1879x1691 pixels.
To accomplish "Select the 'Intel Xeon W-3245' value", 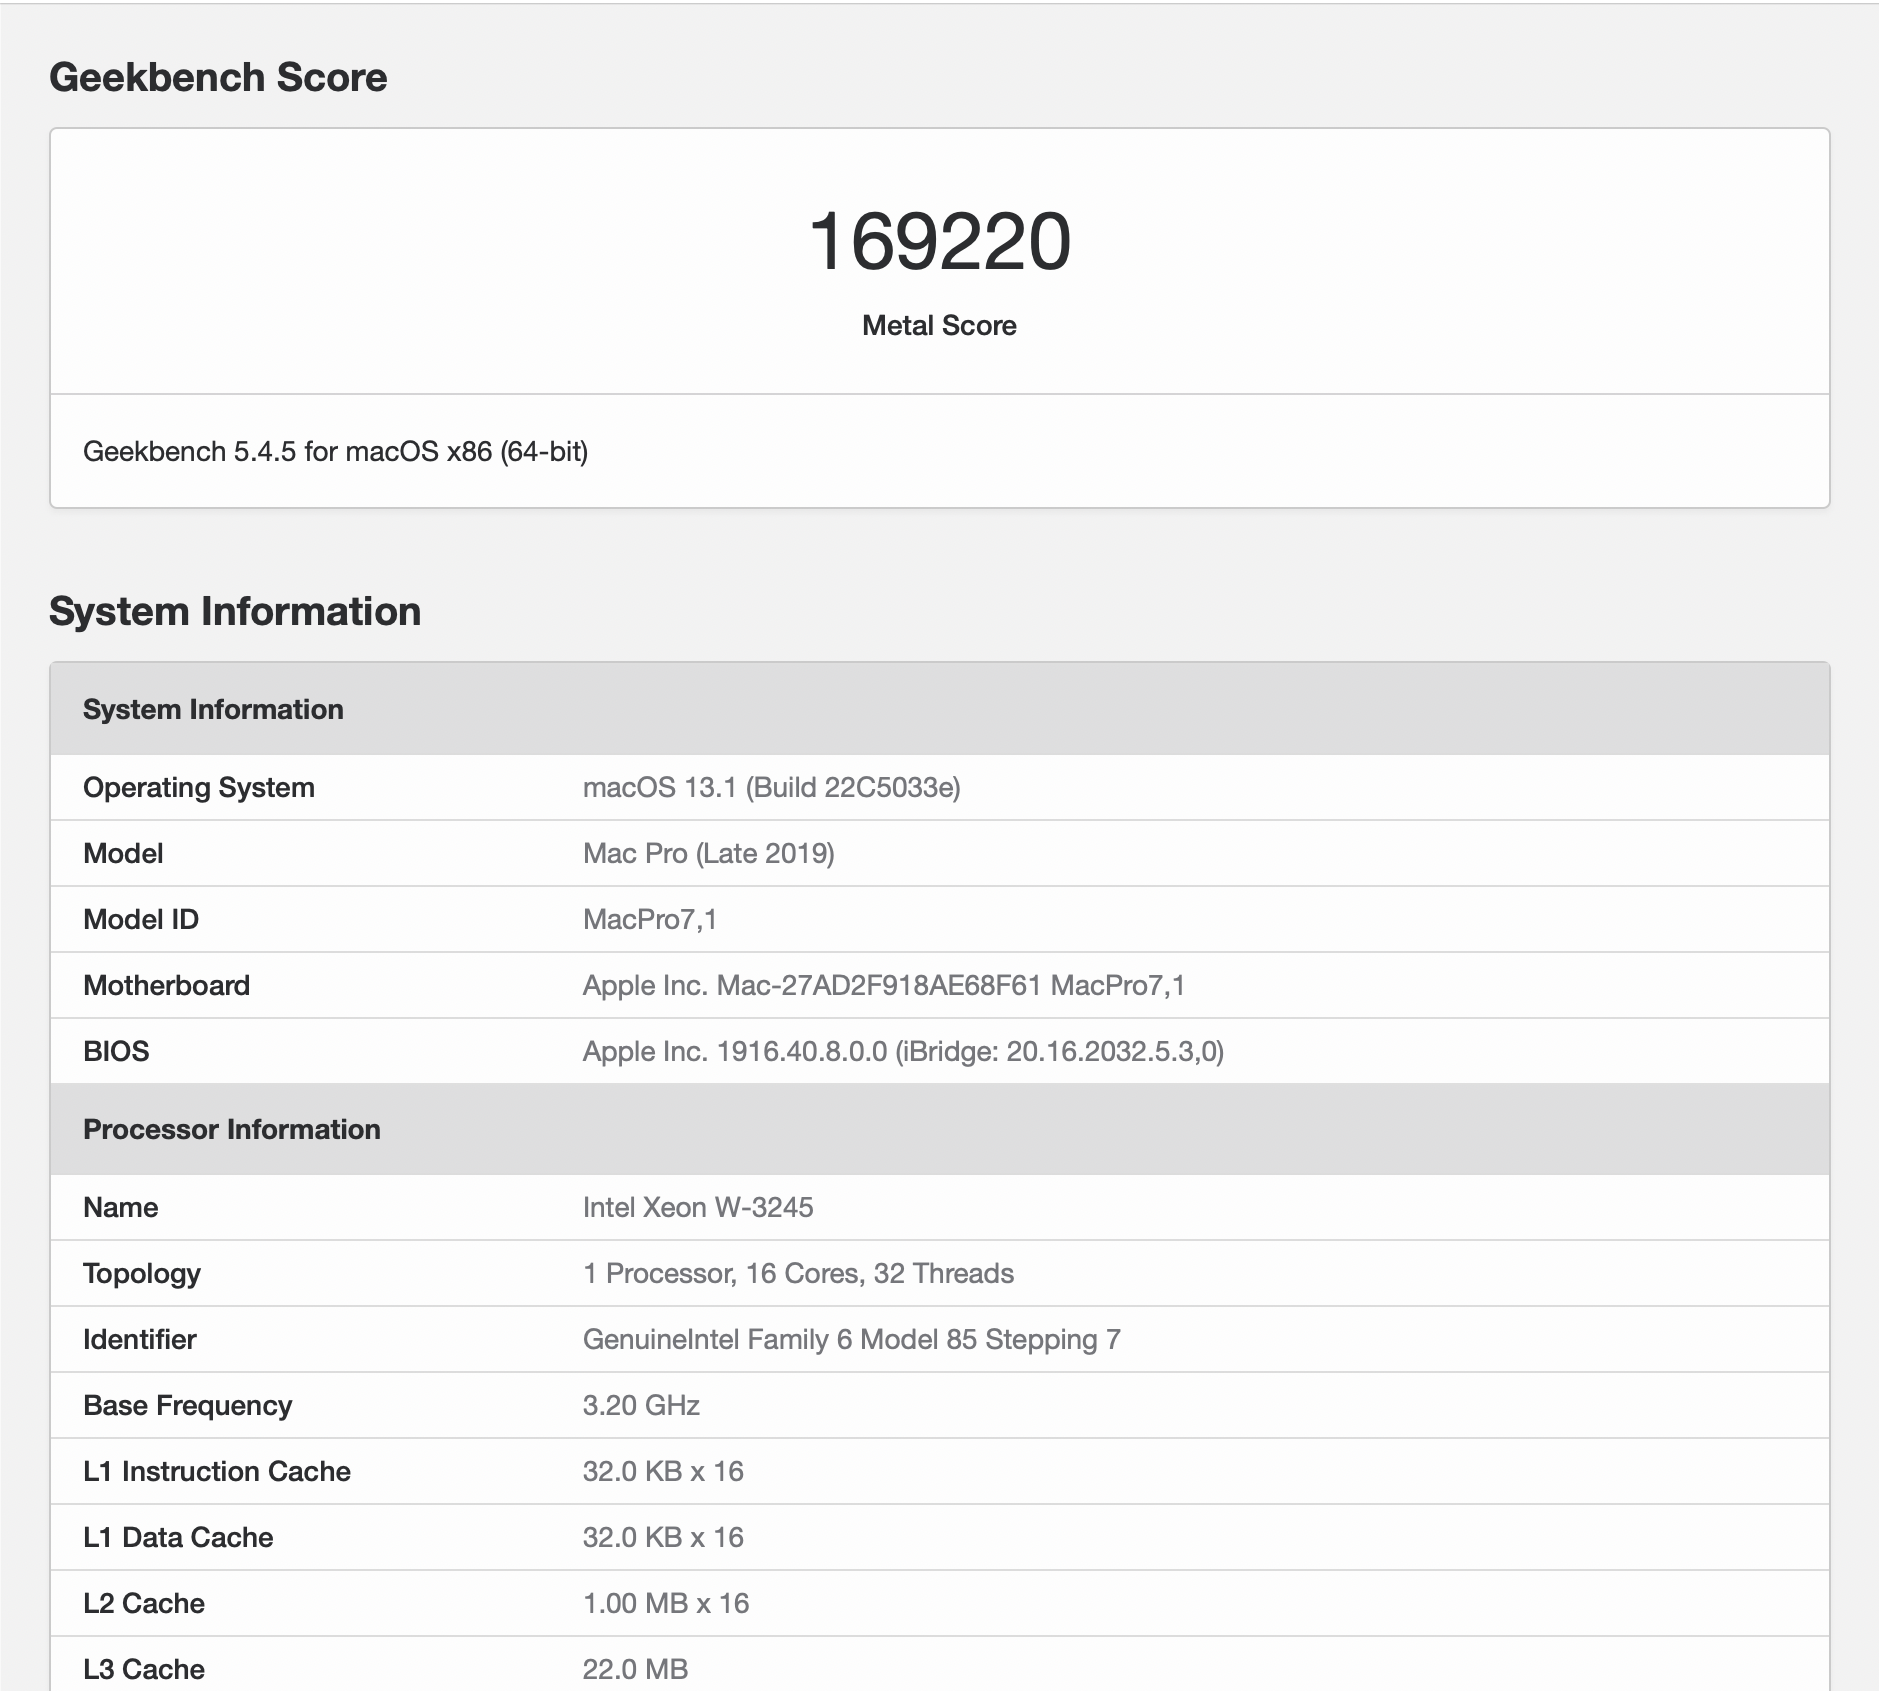I will (698, 1207).
